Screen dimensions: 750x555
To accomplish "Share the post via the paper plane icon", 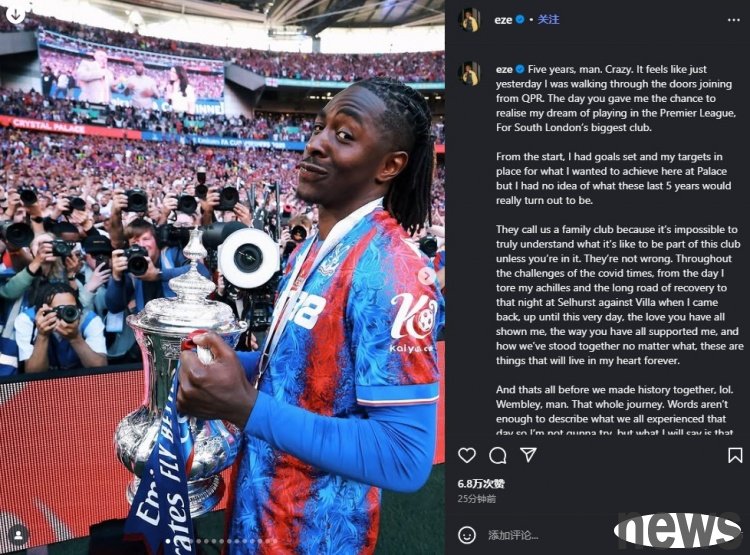I will pyautogui.click(x=528, y=455).
